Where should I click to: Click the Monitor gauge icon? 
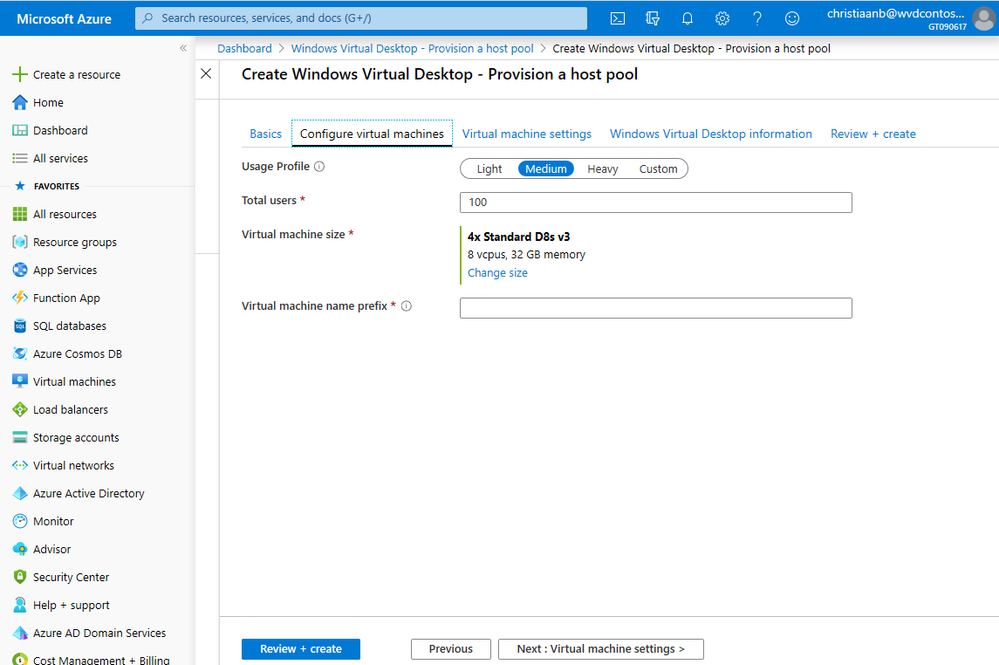(20, 521)
